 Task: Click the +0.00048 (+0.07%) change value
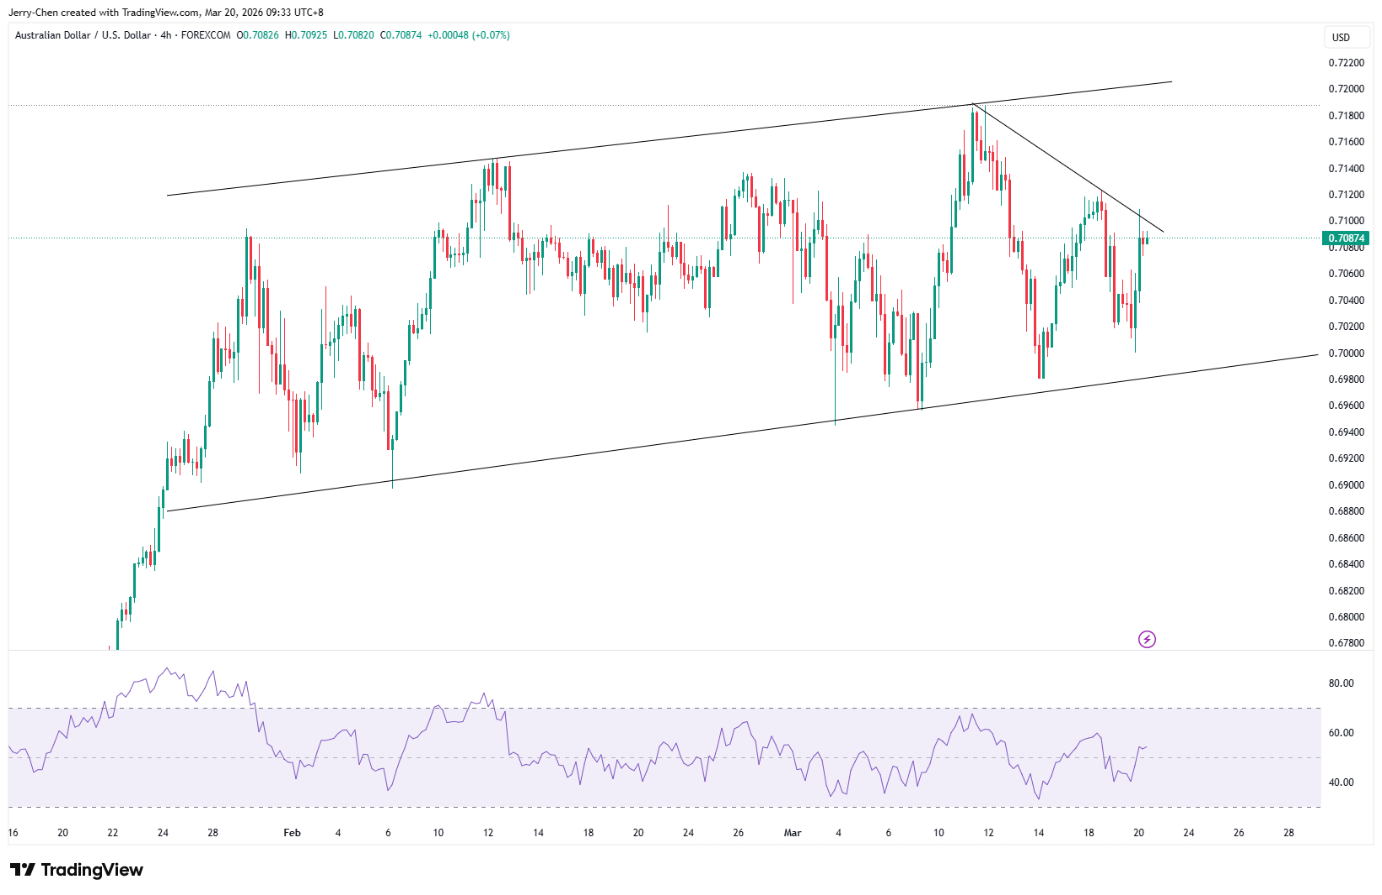[x=468, y=35]
